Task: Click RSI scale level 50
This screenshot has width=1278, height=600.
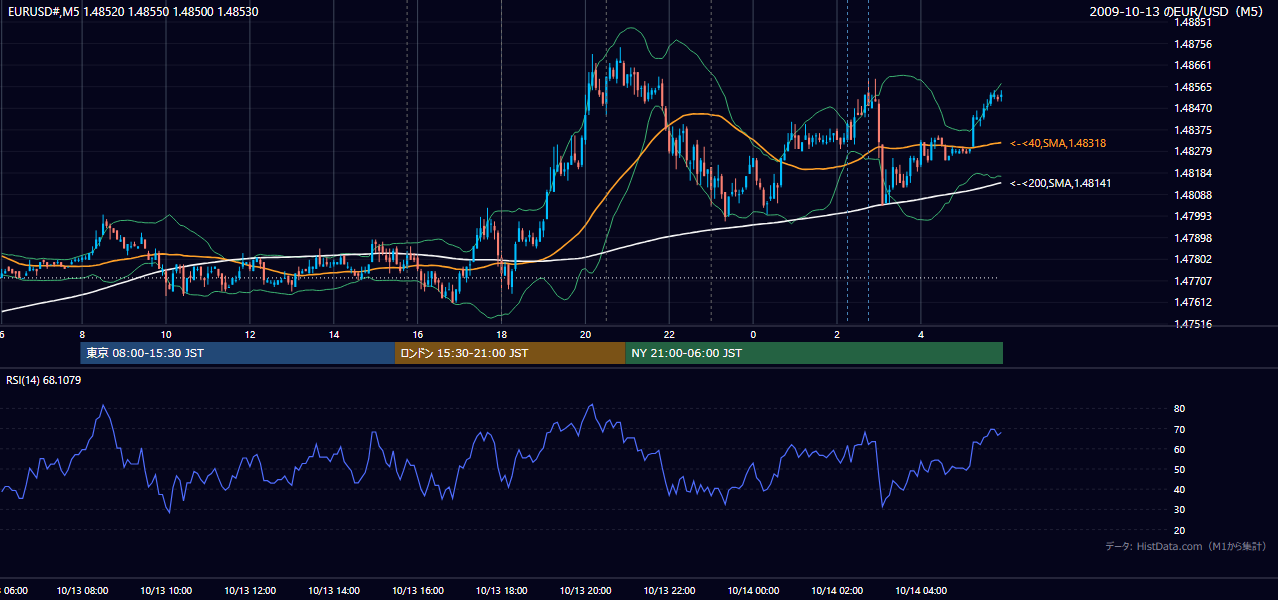Action: (x=1180, y=469)
